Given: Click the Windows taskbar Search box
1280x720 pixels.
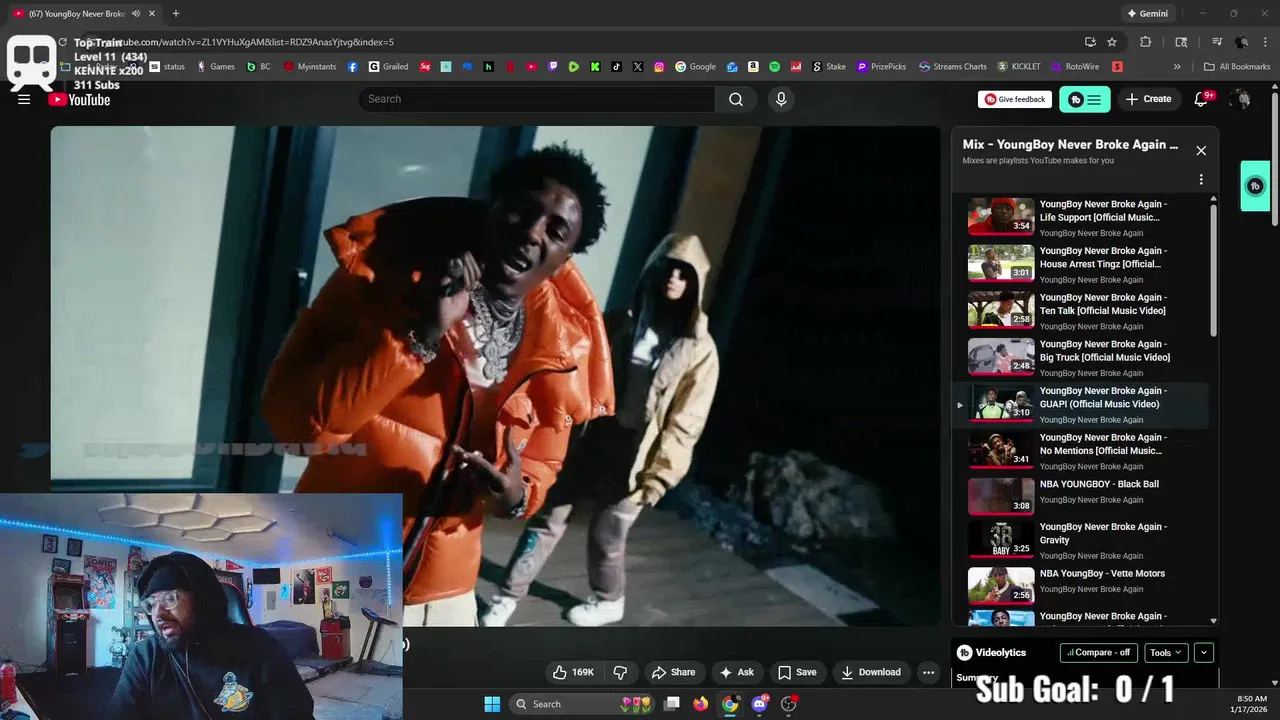Looking at the screenshot, I should click(582, 704).
